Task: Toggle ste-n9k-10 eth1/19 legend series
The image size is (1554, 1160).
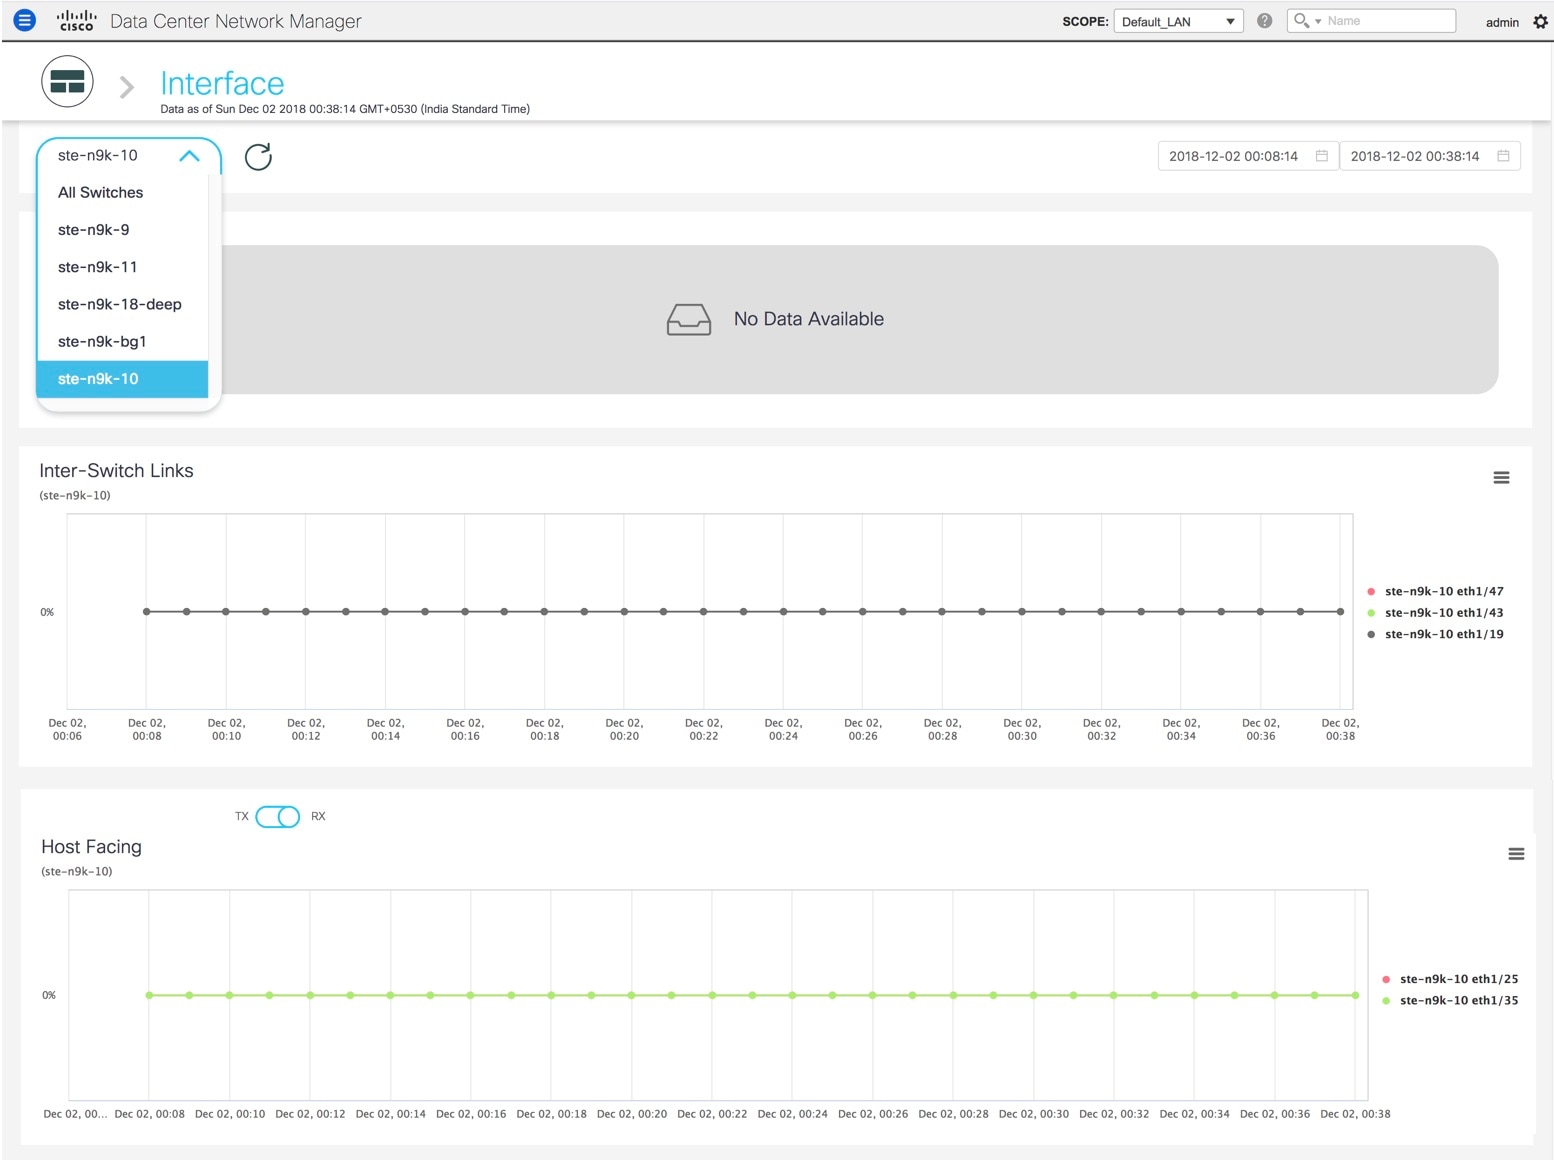Action: [x=1435, y=634]
